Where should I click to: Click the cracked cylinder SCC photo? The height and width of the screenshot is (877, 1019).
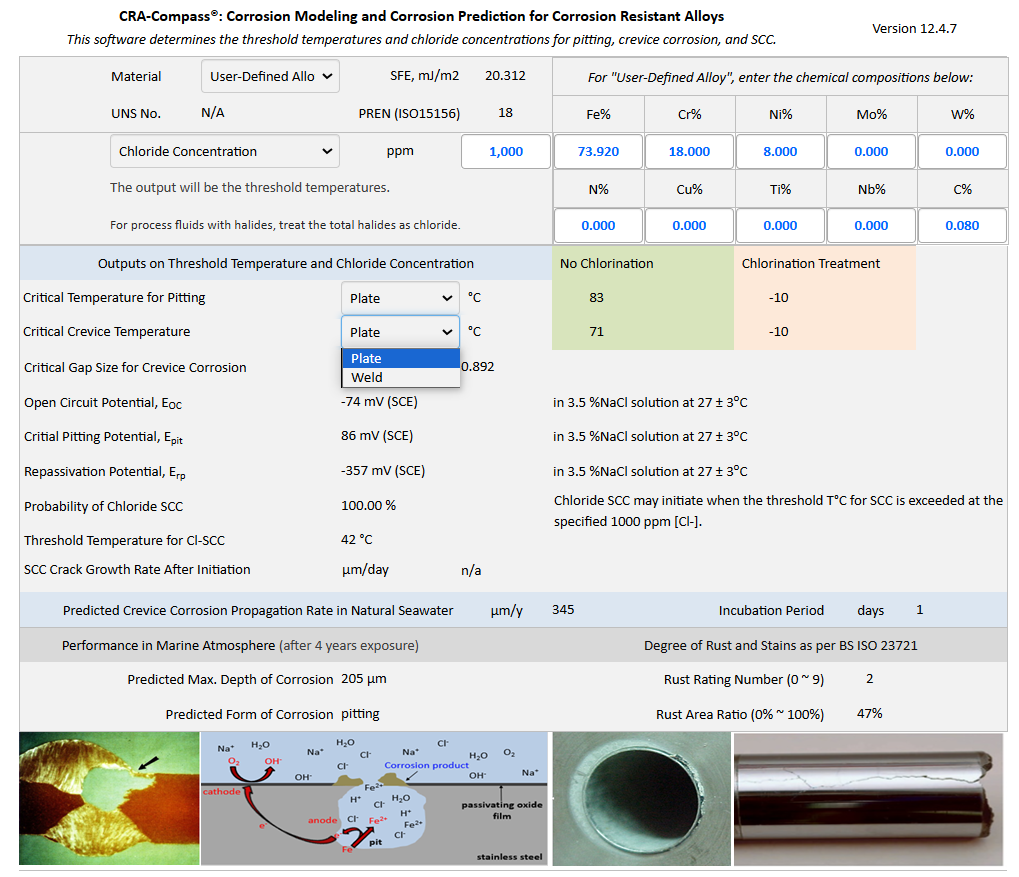click(x=868, y=800)
